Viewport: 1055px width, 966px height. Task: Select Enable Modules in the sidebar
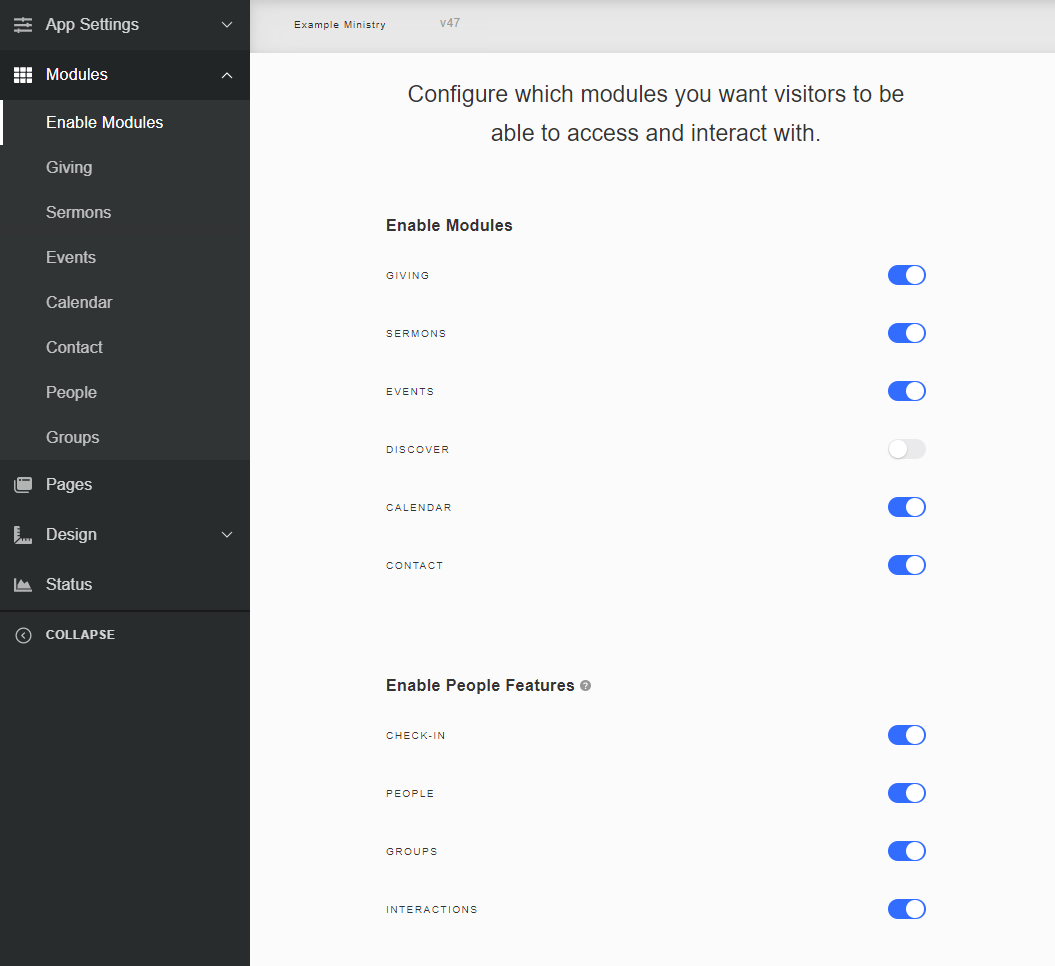click(104, 122)
